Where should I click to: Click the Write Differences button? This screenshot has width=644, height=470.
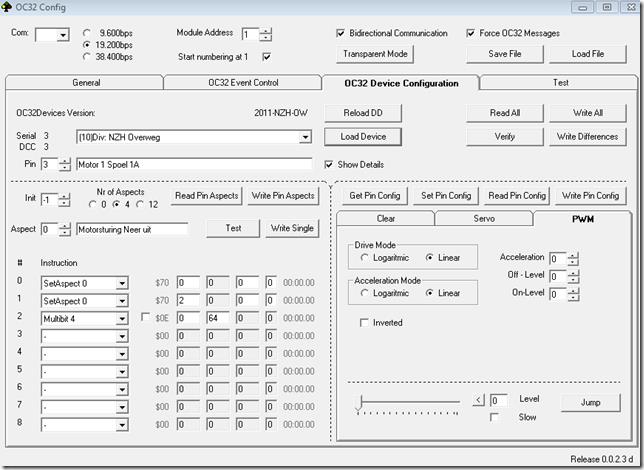[x=588, y=136]
